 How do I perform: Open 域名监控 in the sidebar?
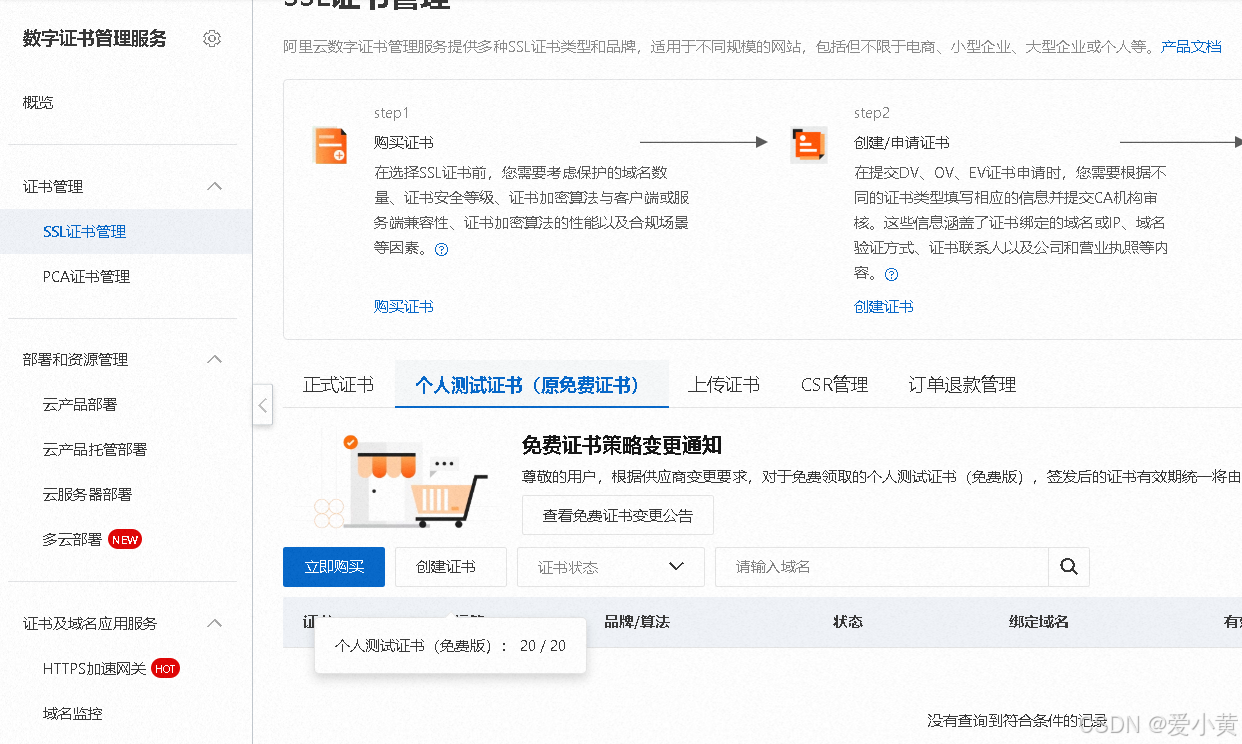[72, 714]
